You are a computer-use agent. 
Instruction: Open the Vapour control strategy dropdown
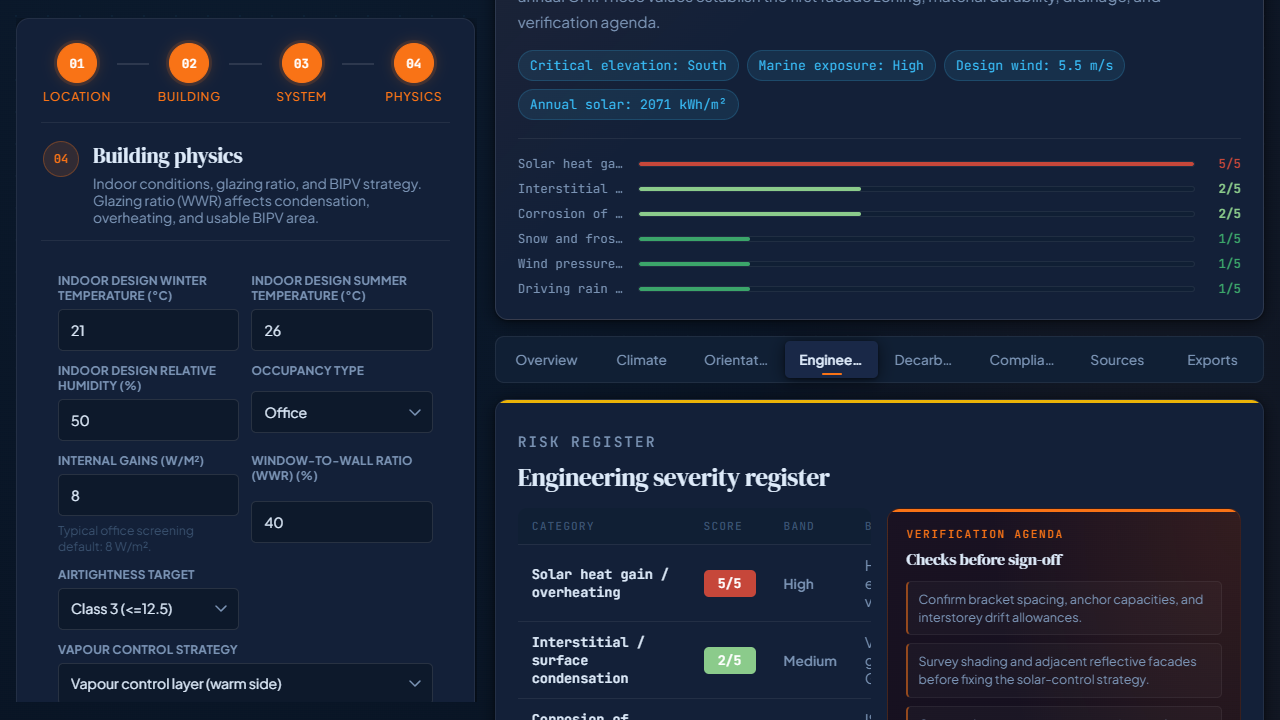click(245, 684)
